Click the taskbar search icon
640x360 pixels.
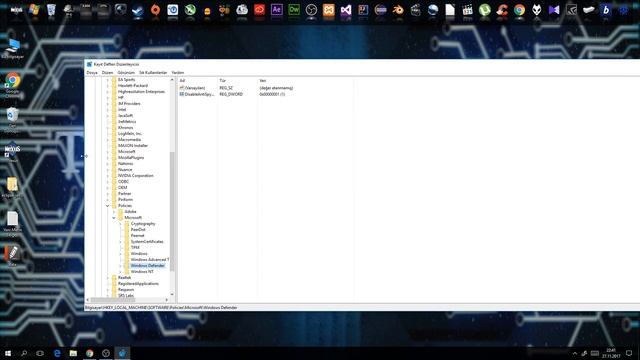pos(24,353)
